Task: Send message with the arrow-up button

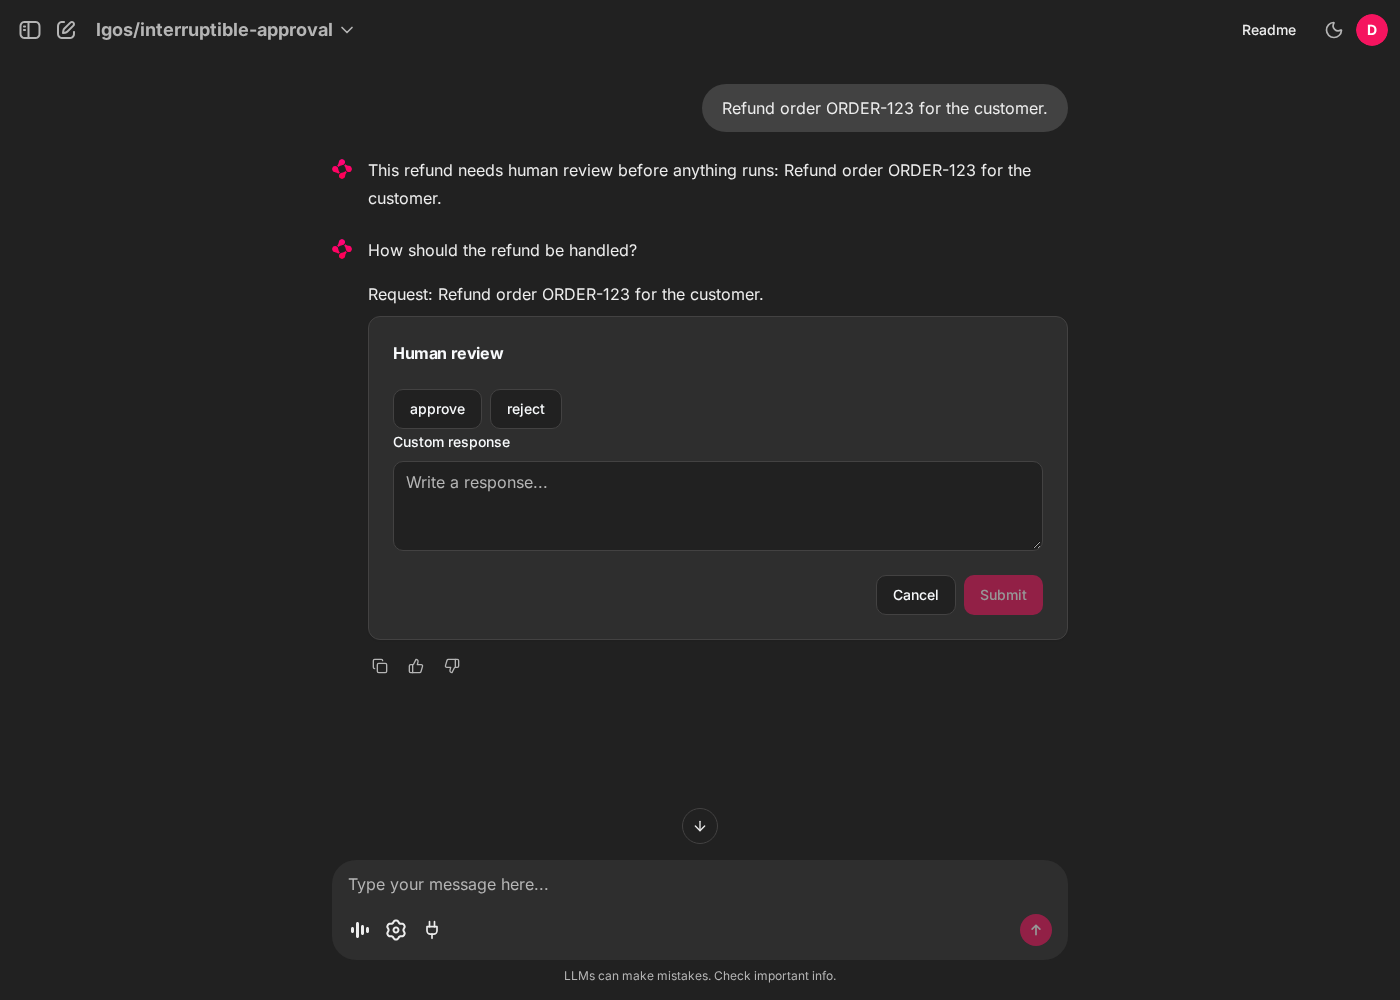Action: (x=1036, y=930)
